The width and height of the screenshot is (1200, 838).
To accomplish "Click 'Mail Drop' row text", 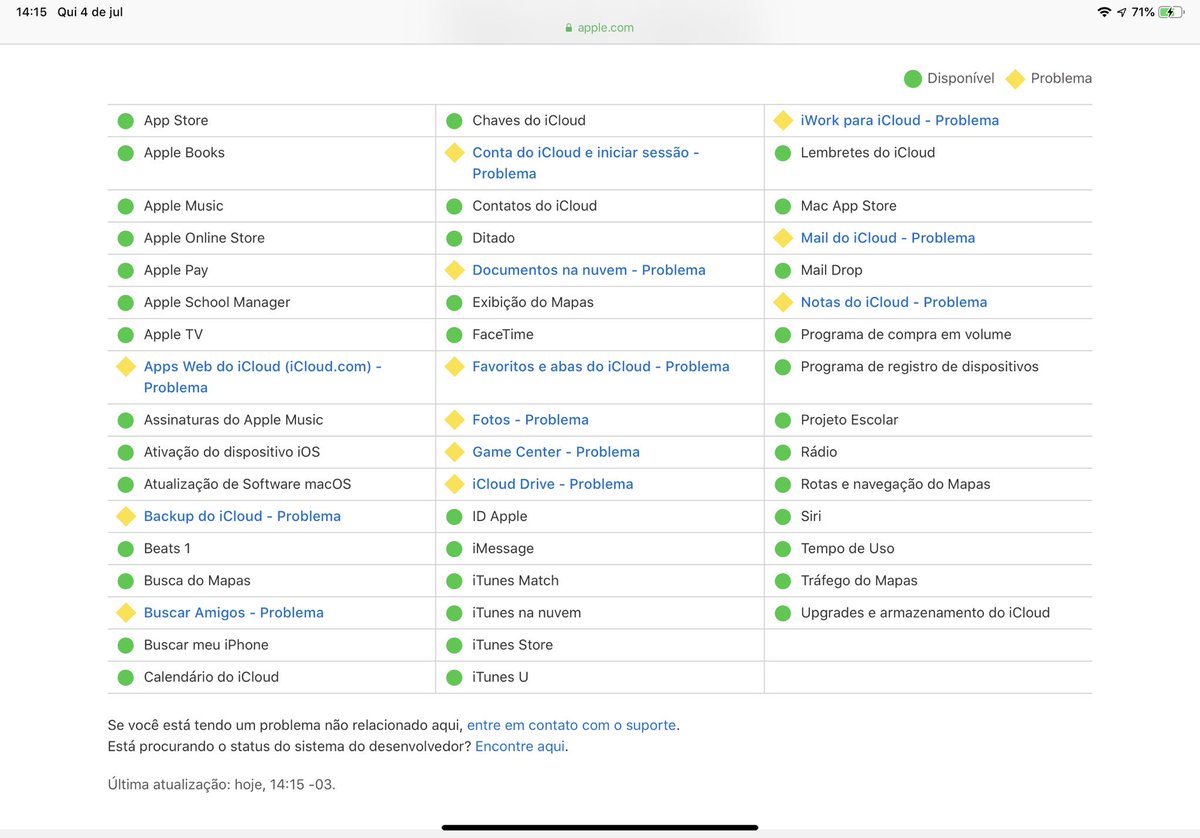I will point(832,270).
